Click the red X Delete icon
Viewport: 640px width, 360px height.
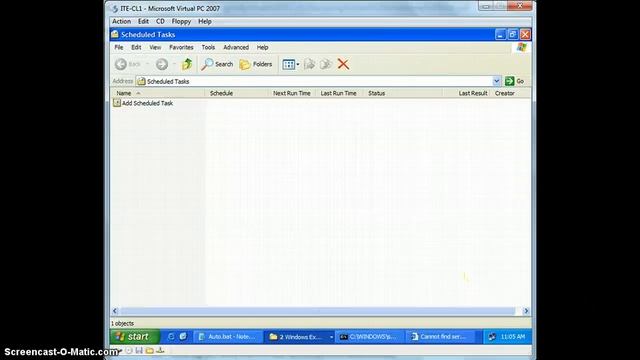pos(343,64)
